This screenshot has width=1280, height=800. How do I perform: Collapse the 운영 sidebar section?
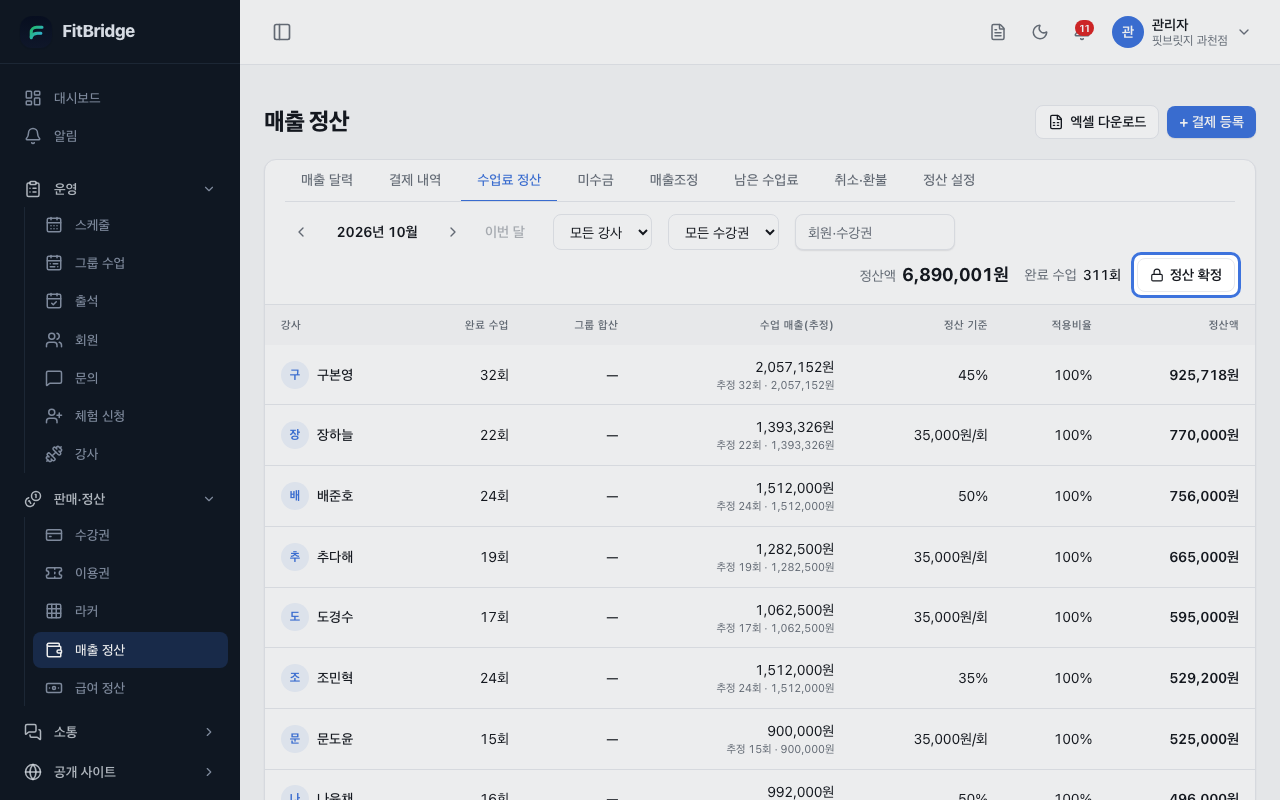(x=120, y=189)
